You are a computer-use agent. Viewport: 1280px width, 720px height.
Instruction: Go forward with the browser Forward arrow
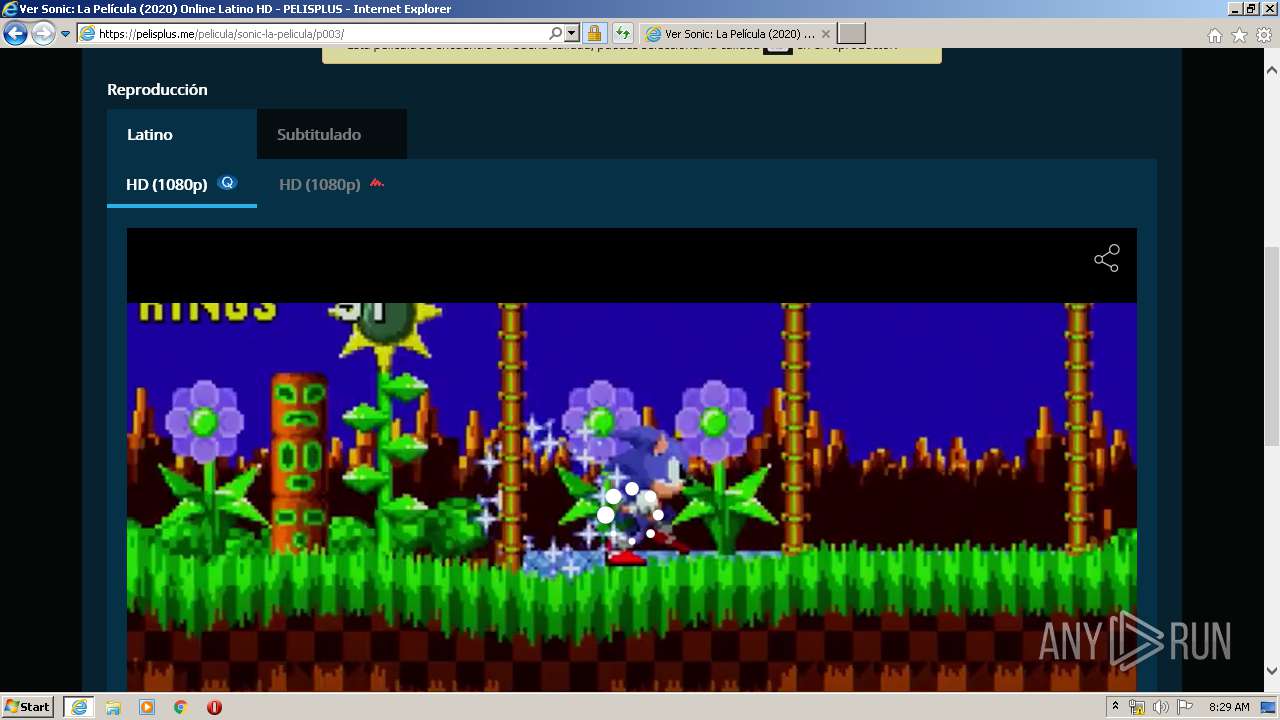(x=43, y=34)
